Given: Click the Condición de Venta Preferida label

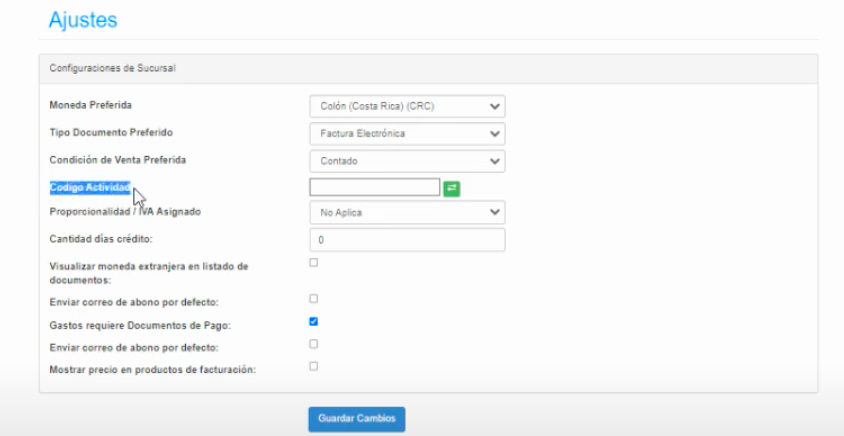Looking at the screenshot, I should coord(117,160).
